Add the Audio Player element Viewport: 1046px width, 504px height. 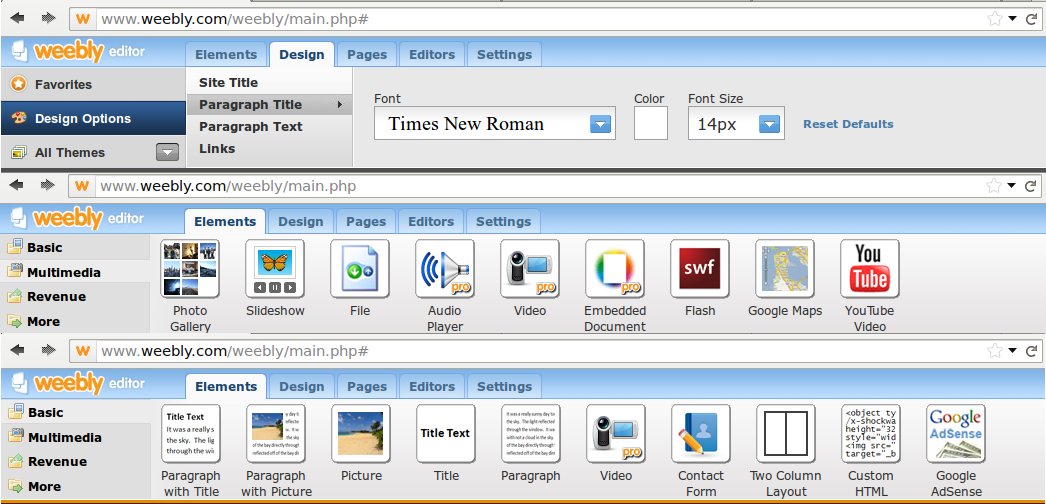(x=445, y=269)
